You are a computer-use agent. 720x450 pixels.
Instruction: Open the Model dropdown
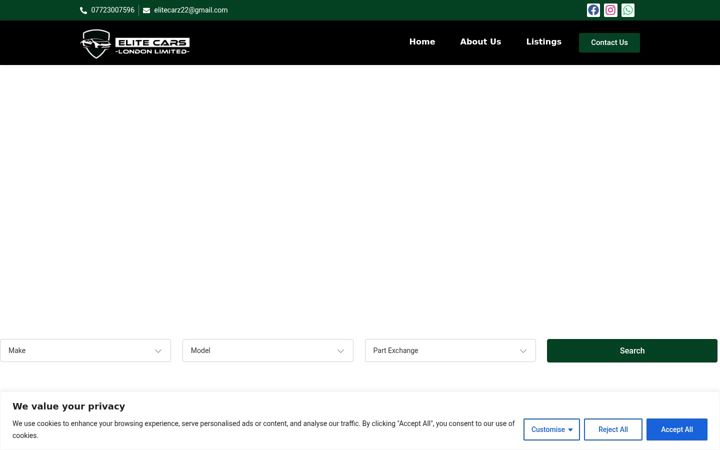point(268,350)
